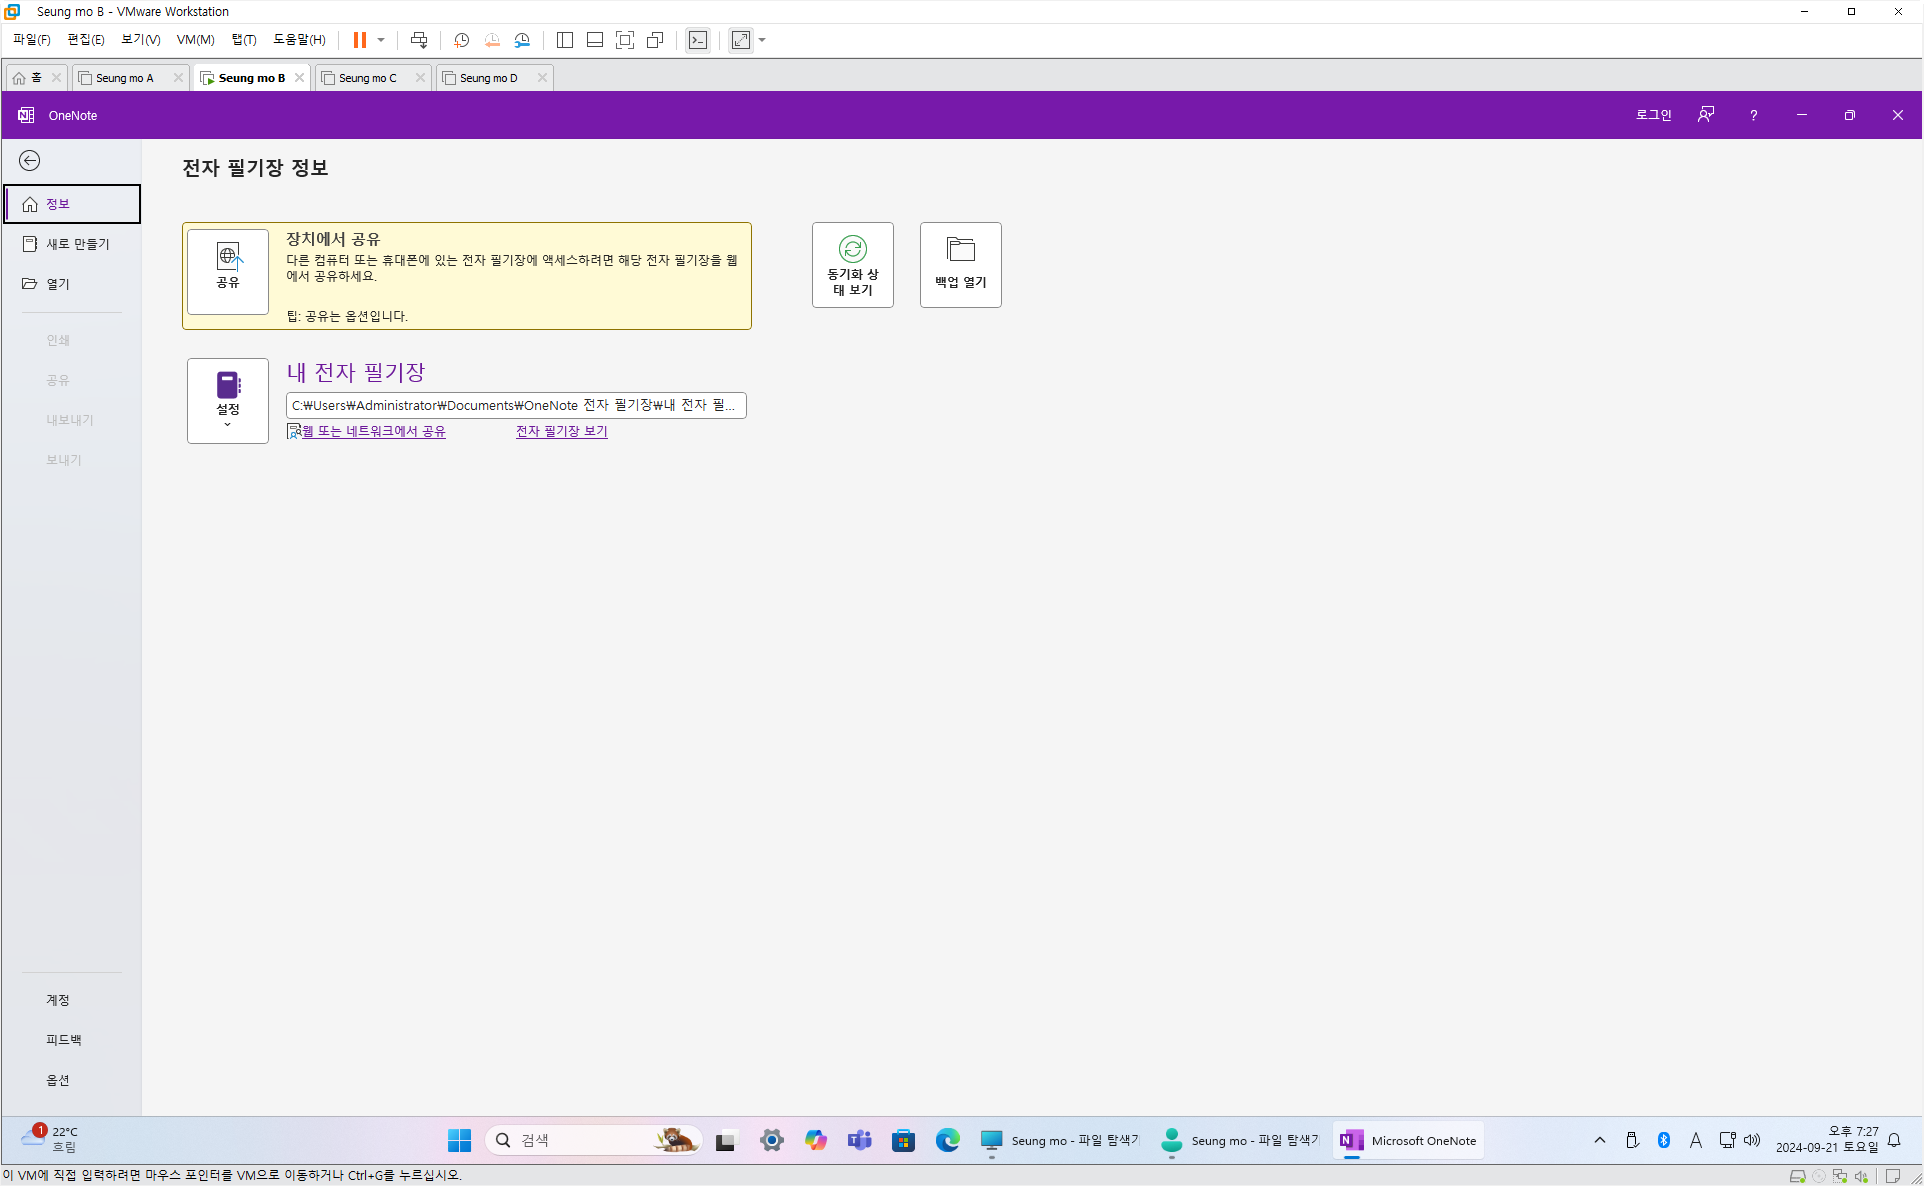Click the 백업 열기 folder button
This screenshot has width=1924, height=1186.
[960, 265]
